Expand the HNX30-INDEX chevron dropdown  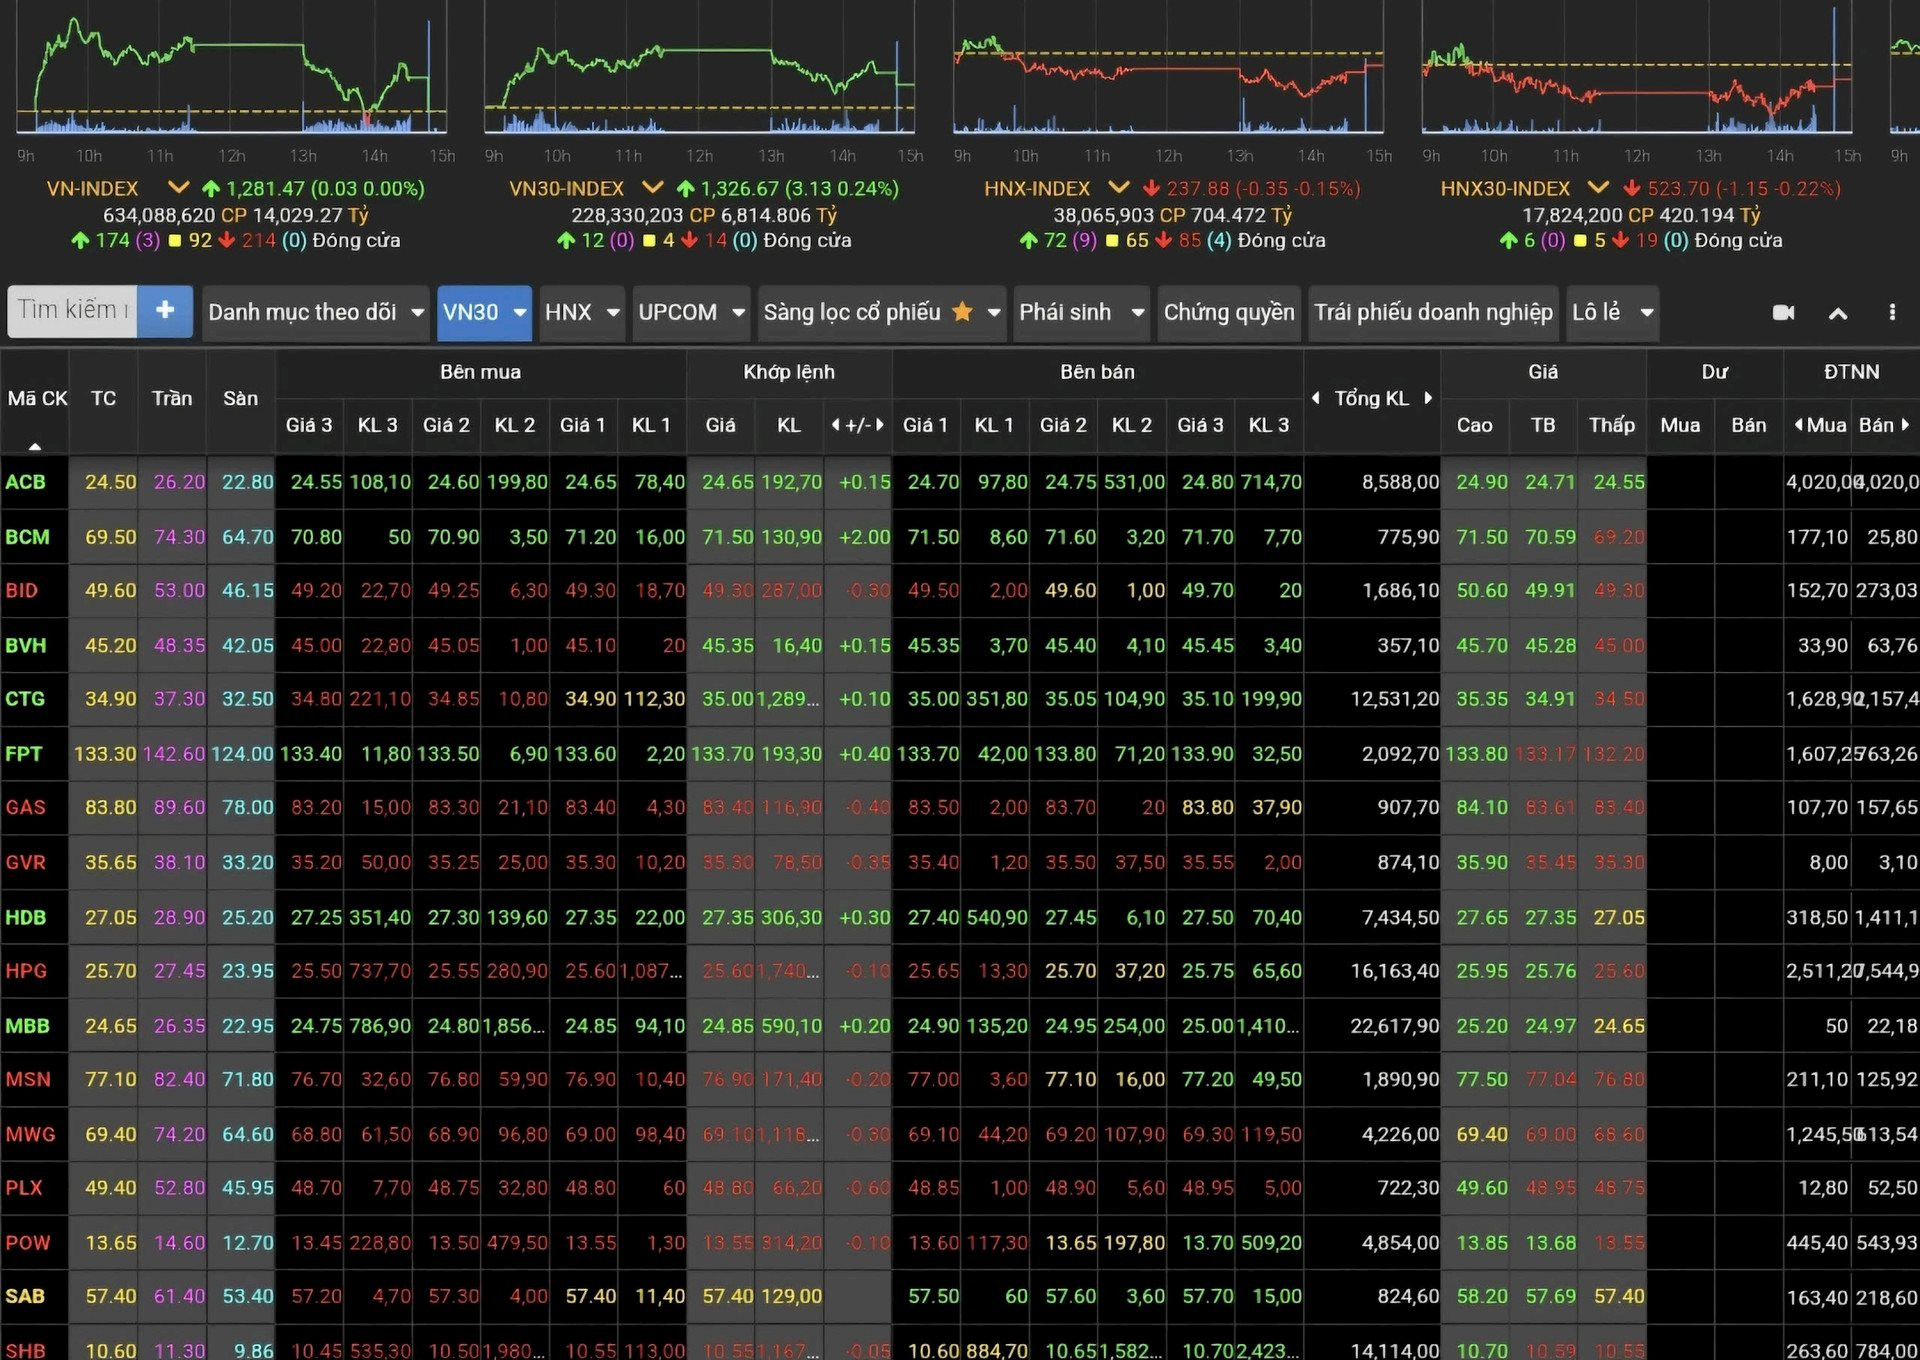click(1598, 188)
